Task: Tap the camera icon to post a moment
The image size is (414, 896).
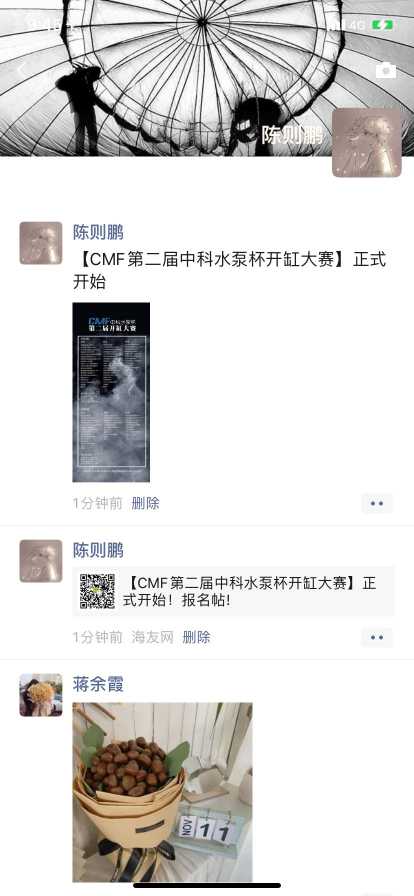Action: 386,70
